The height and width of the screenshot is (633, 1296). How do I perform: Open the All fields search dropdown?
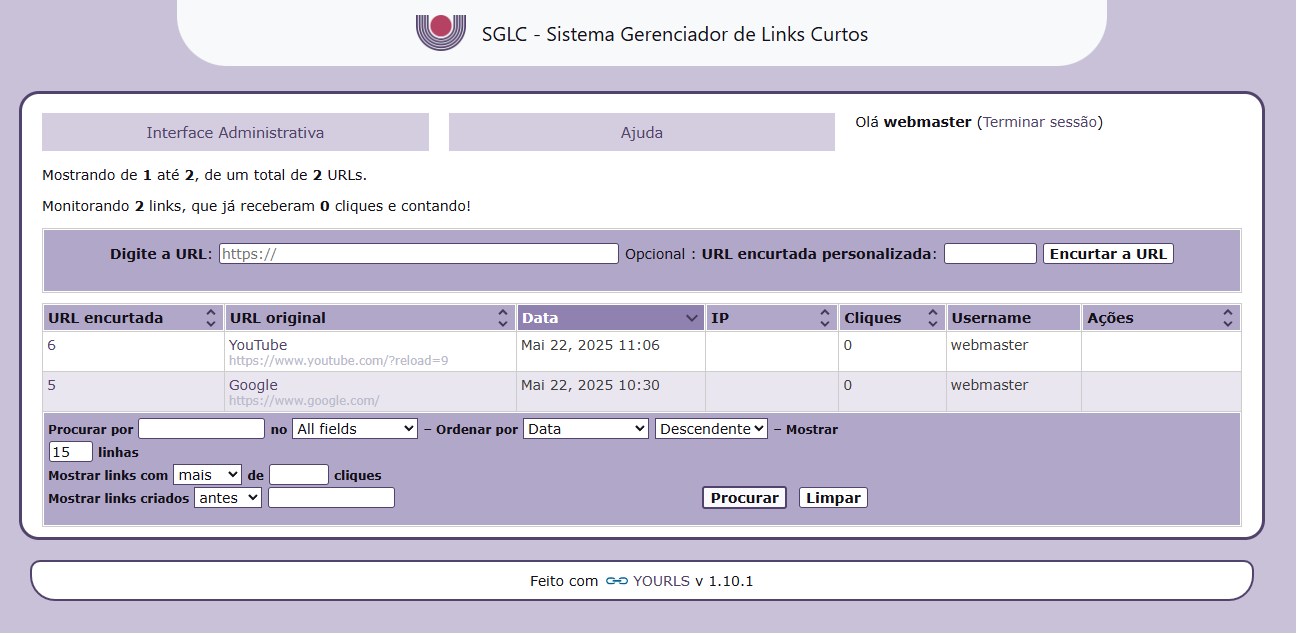coord(354,428)
